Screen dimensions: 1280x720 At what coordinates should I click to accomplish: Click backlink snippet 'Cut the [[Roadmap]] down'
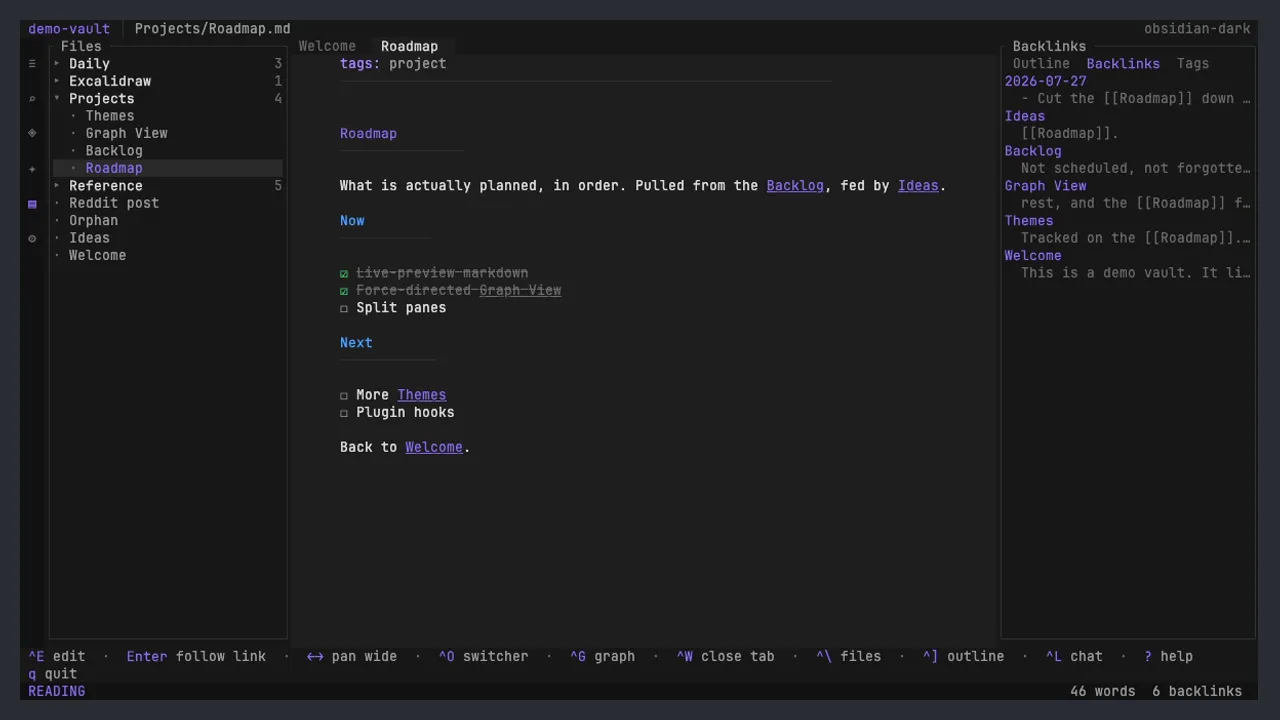(x=1136, y=99)
